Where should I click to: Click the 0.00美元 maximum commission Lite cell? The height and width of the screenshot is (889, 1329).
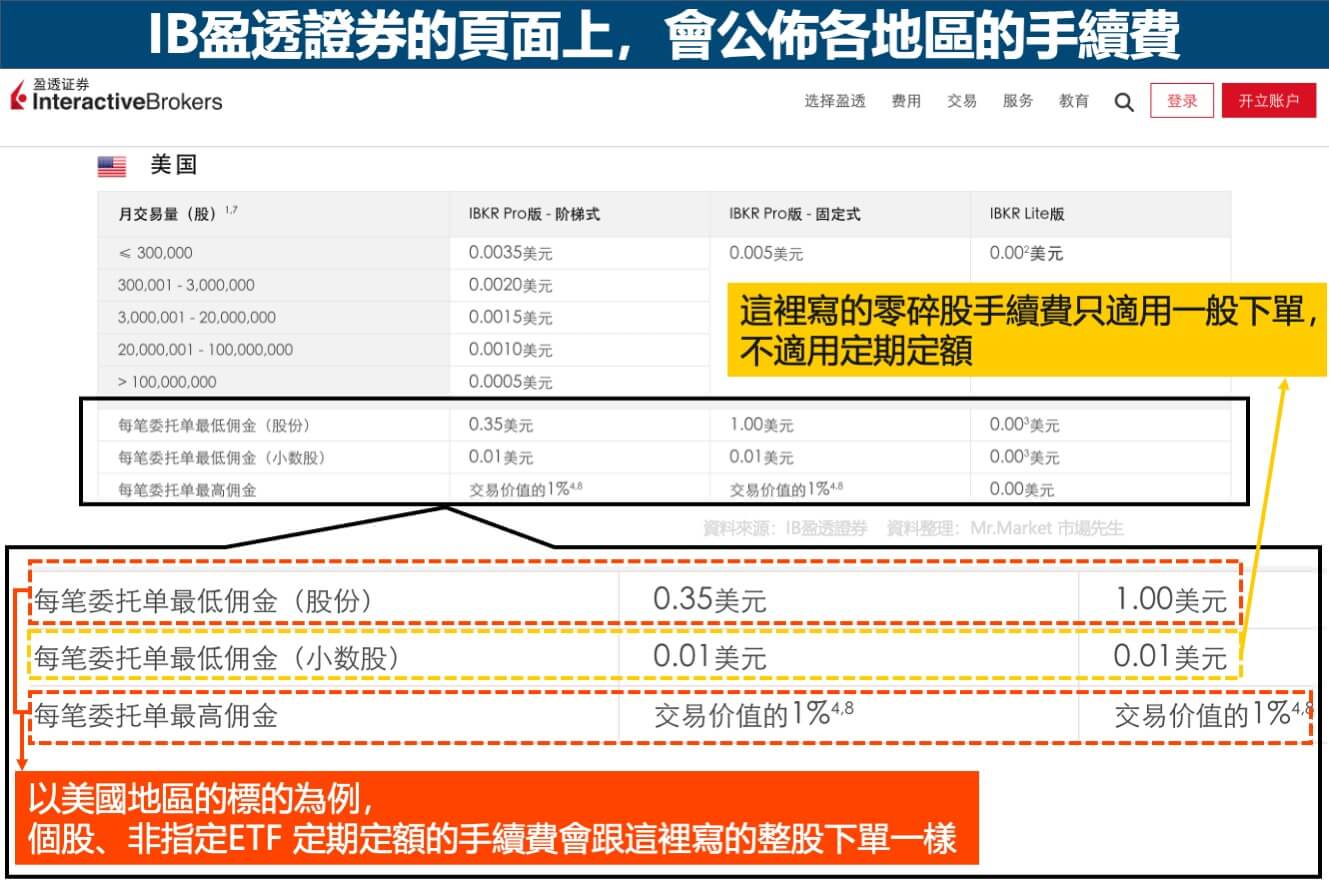[1022, 489]
